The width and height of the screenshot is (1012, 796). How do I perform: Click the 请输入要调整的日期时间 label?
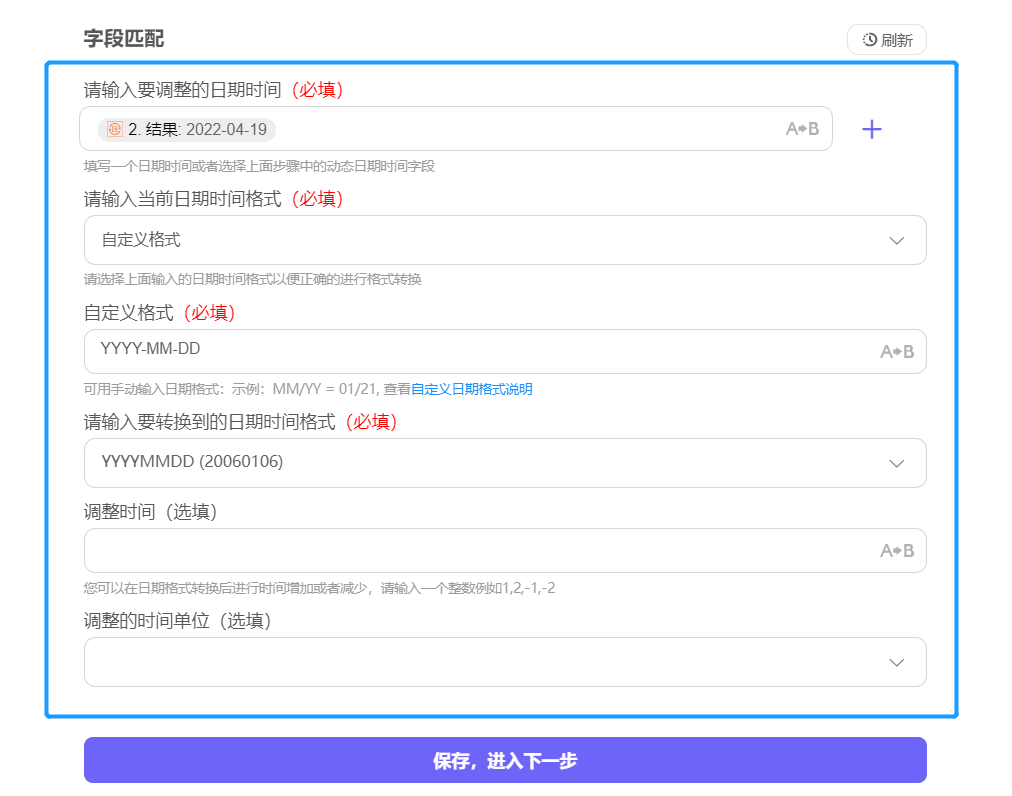[183, 90]
